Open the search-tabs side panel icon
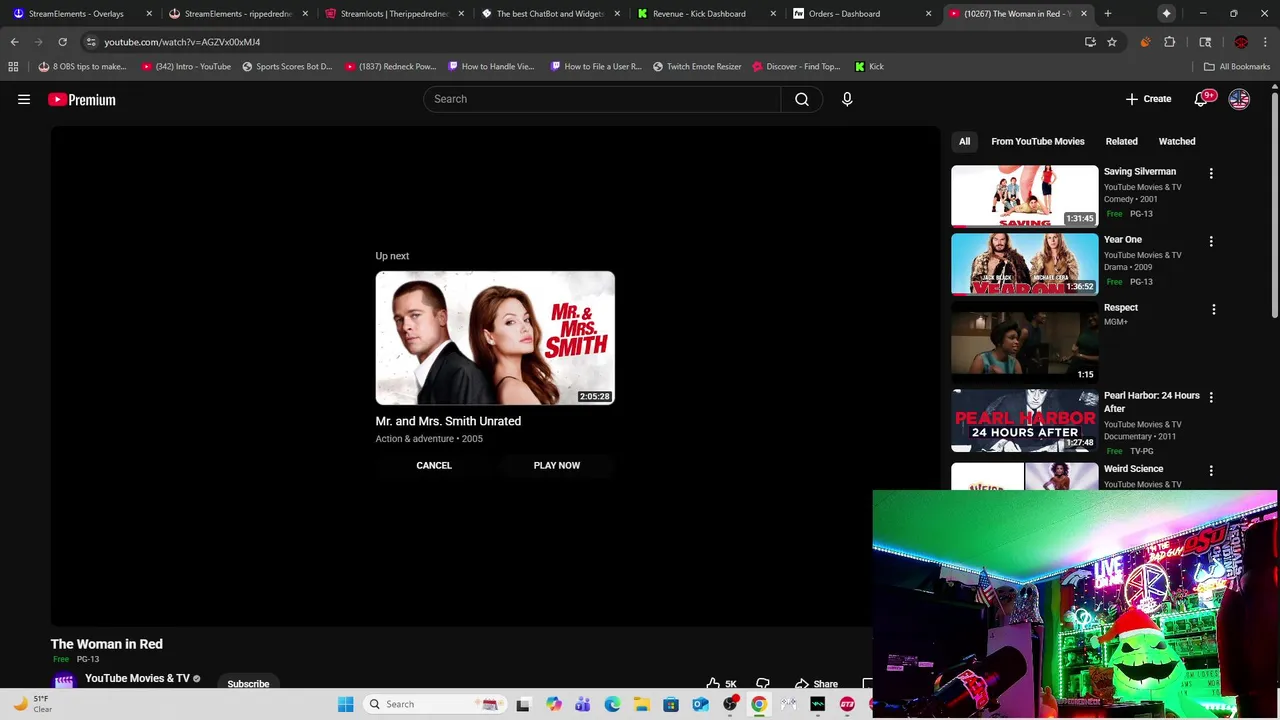This screenshot has width=1280, height=720. coord(1205,42)
